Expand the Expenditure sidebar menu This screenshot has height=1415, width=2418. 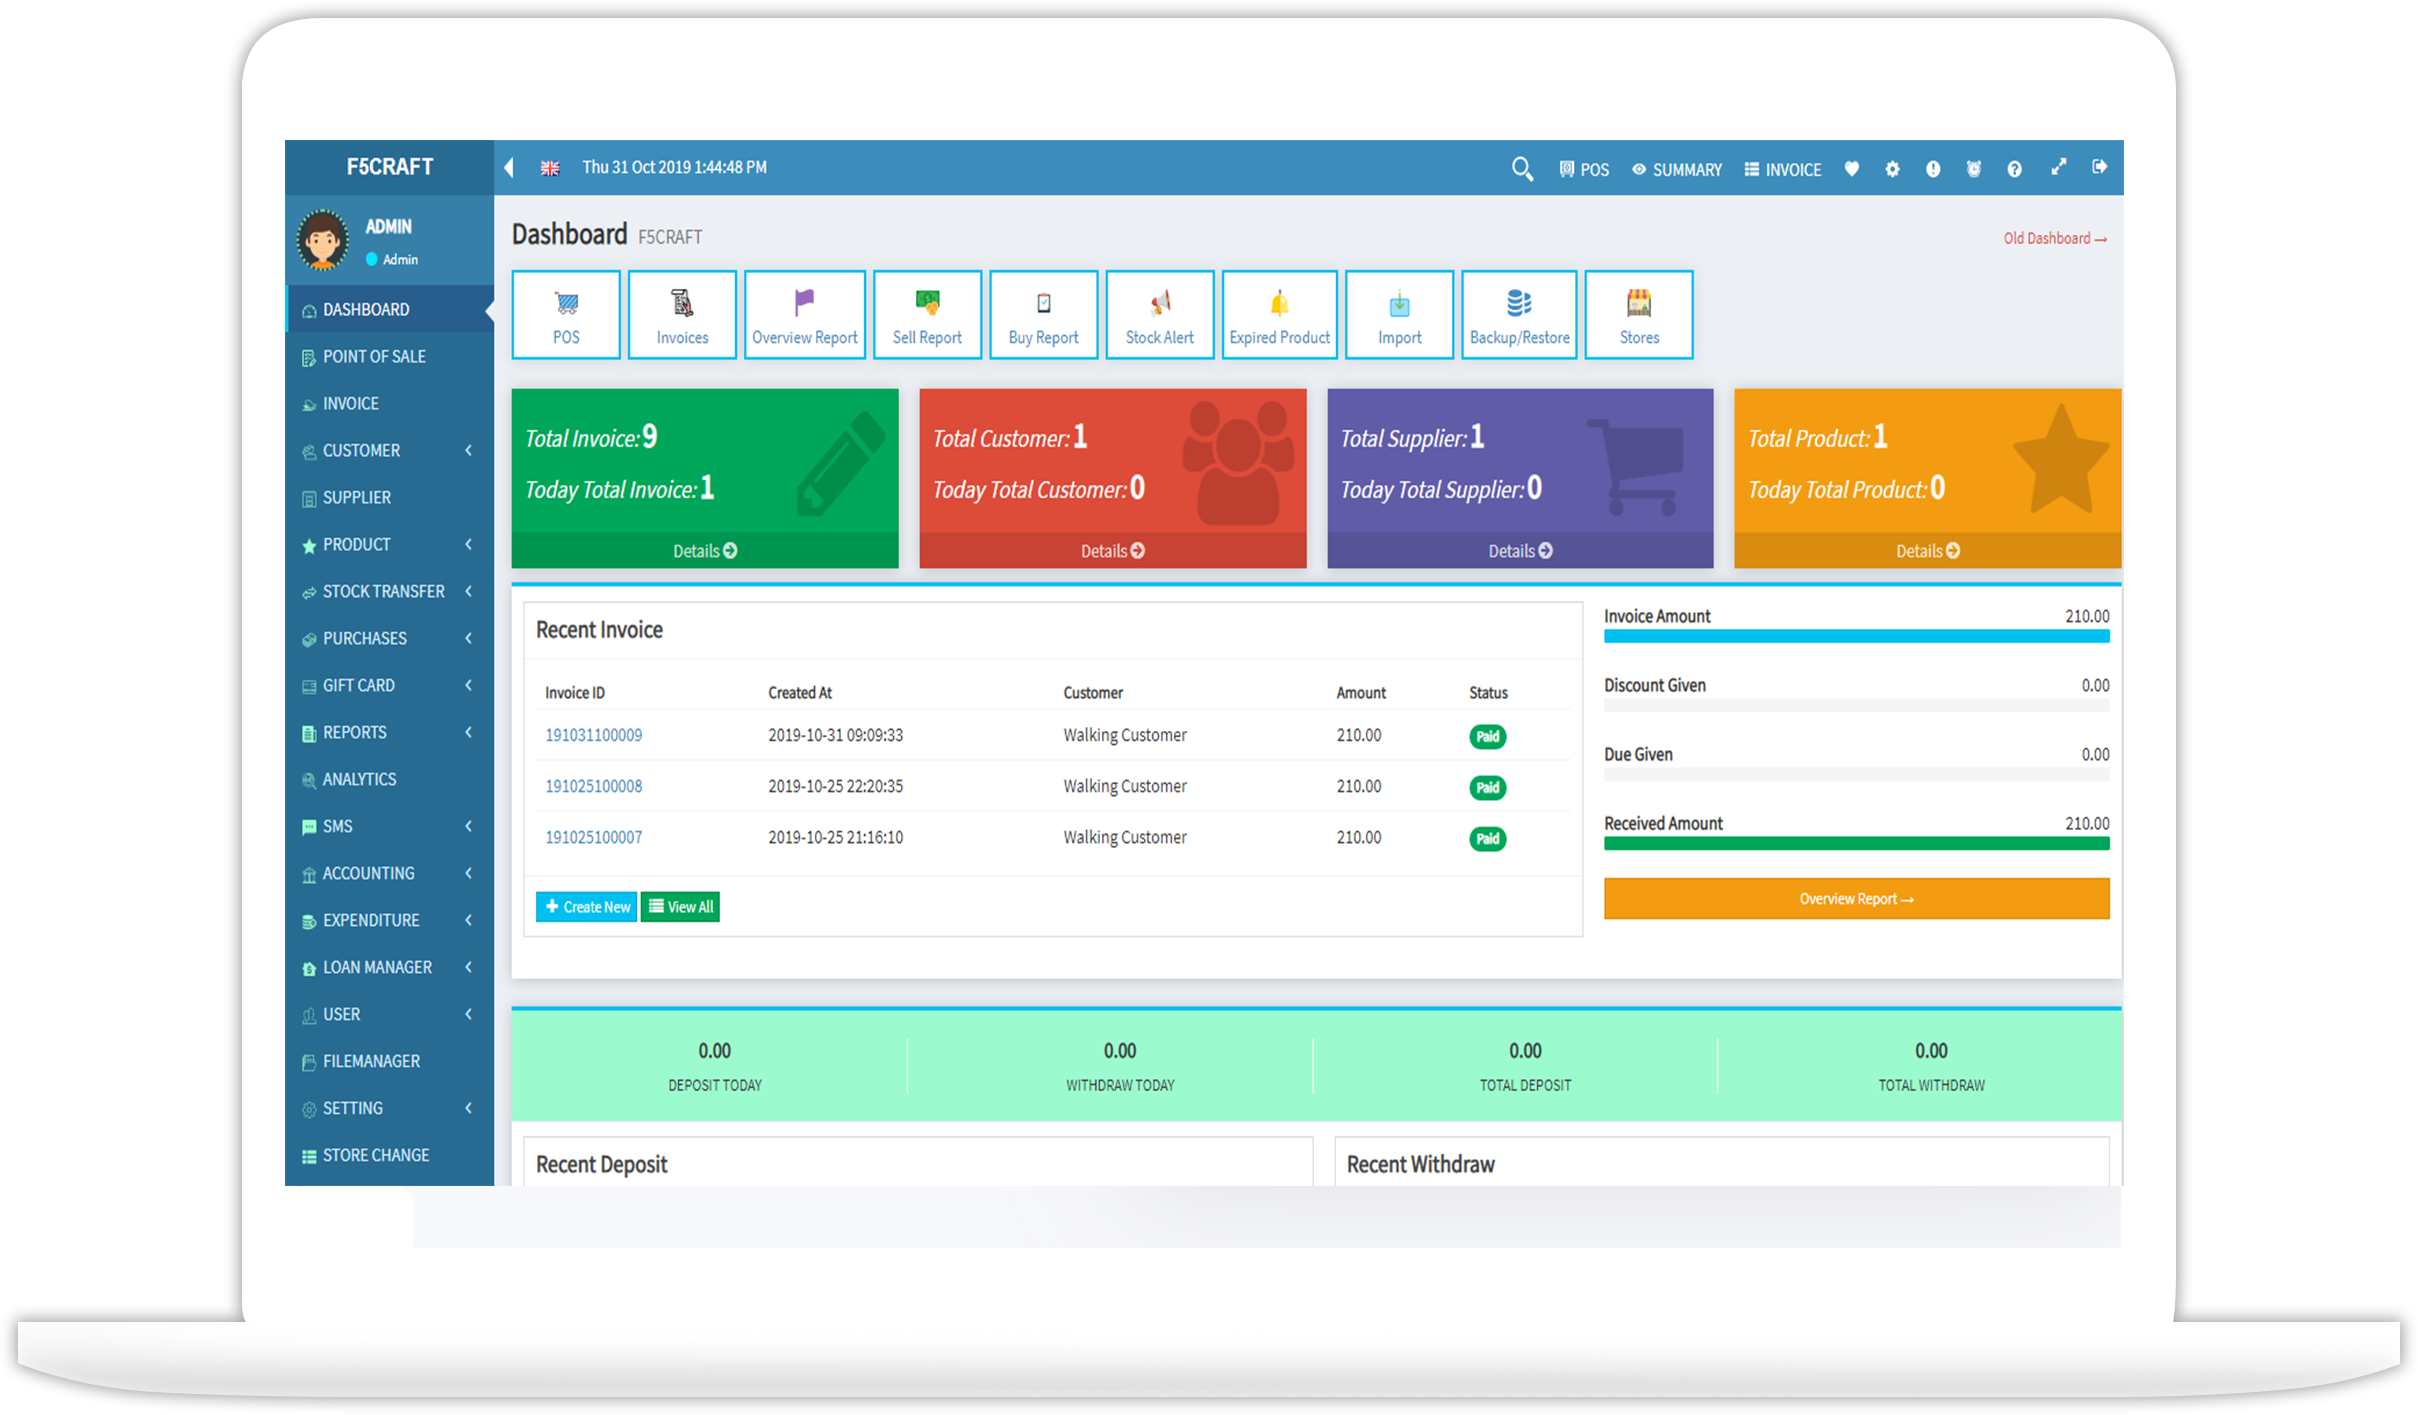tap(389, 921)
